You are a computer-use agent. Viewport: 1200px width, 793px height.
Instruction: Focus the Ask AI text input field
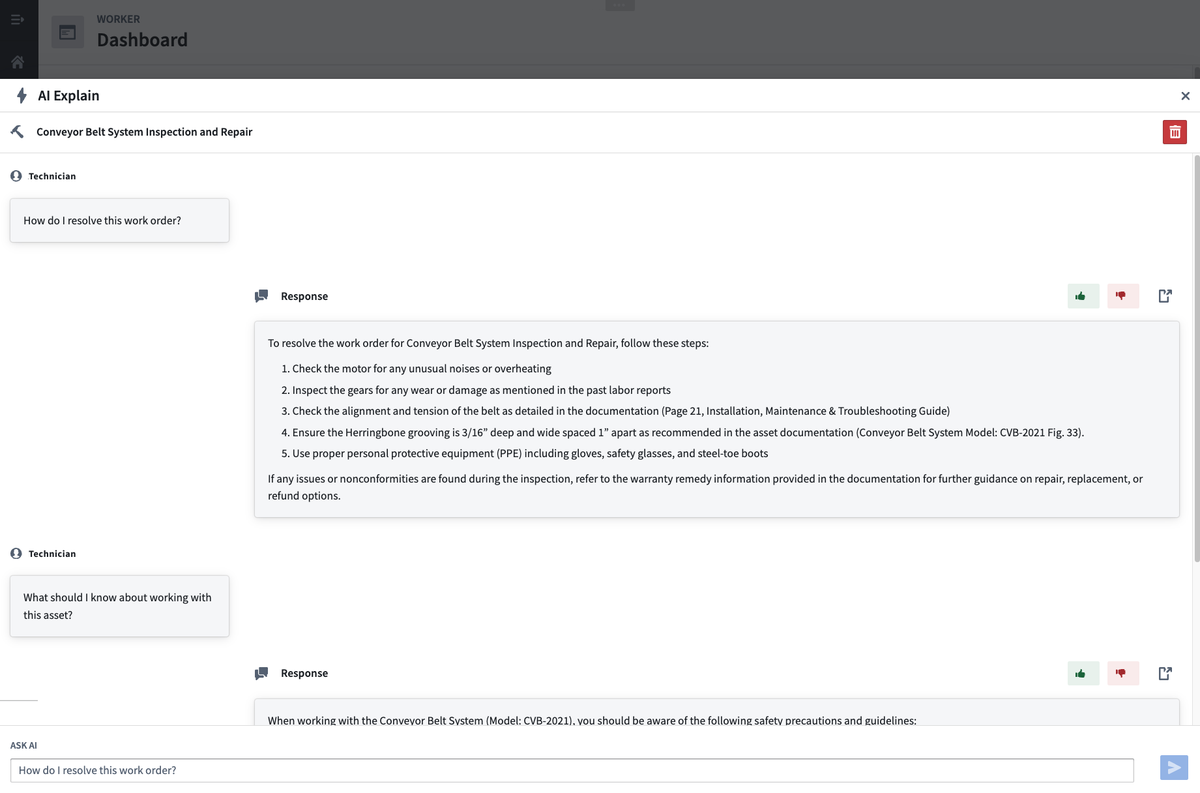pos(571,770)
